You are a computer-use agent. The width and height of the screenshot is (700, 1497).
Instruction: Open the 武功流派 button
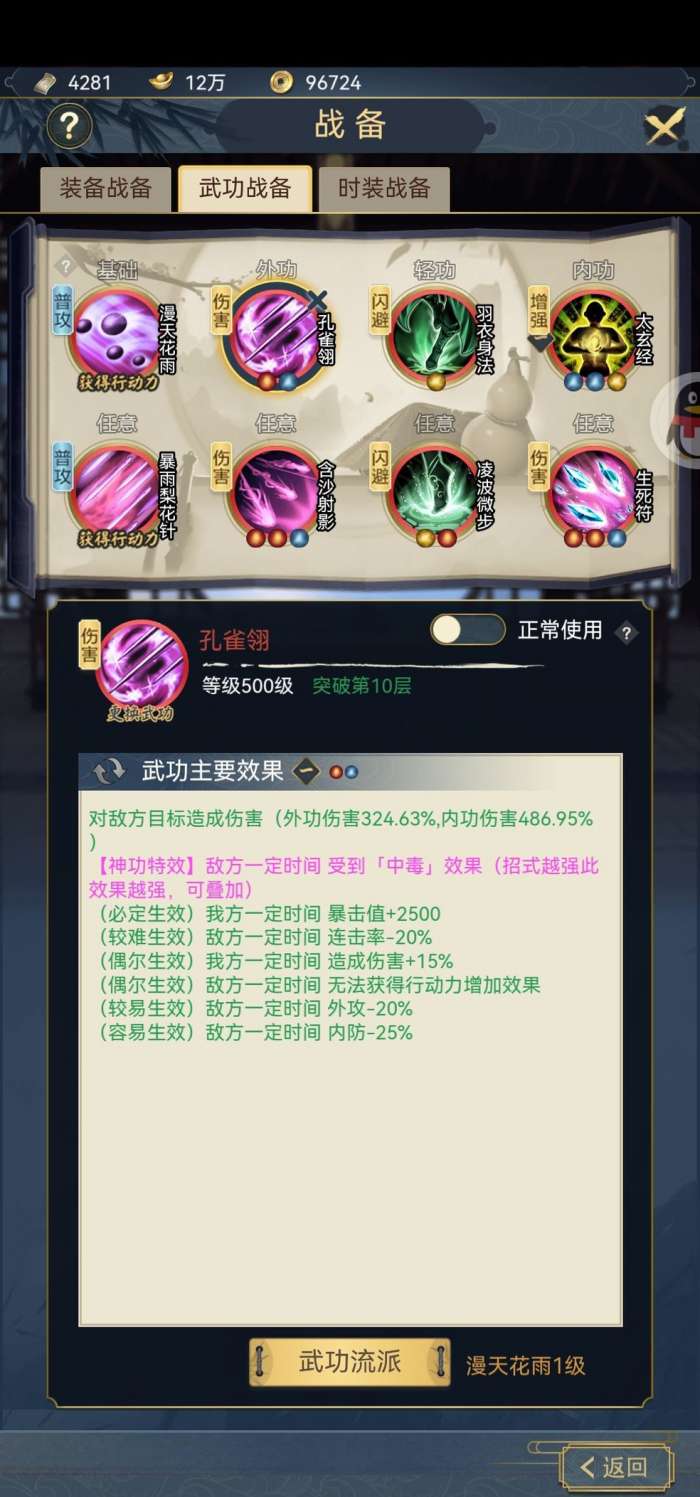[x=349, y=1363]
